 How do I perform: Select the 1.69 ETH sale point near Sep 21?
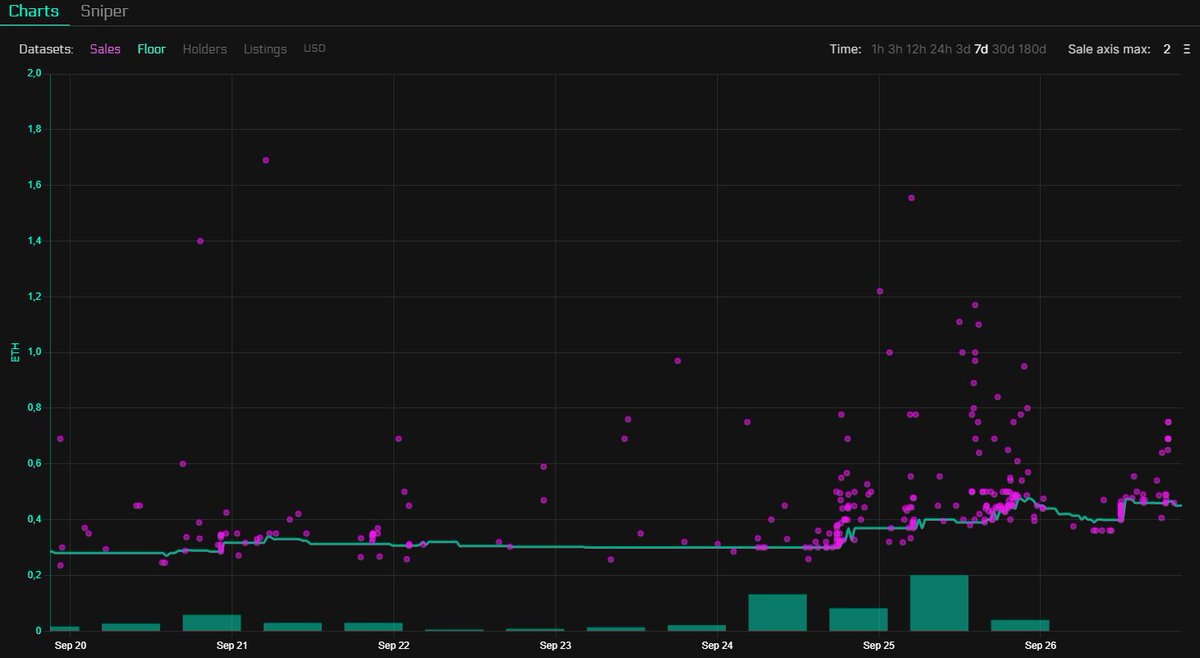tap(265, 160)
